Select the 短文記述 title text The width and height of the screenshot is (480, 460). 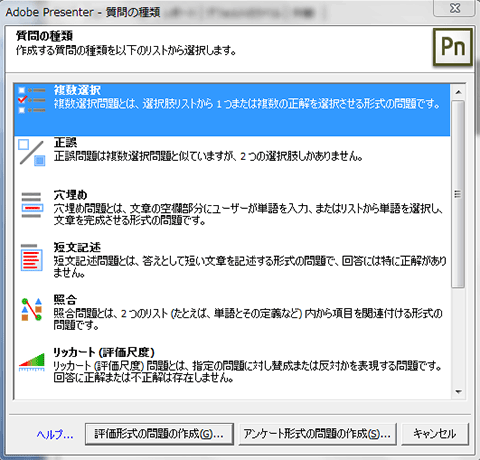[77, 247]
